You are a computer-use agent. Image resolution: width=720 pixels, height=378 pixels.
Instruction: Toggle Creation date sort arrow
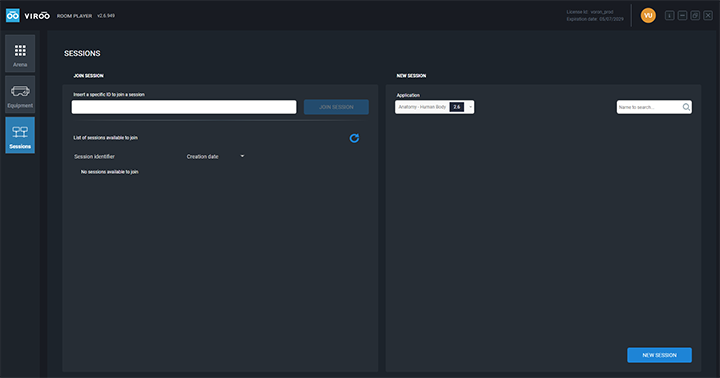tap(242, 156)
